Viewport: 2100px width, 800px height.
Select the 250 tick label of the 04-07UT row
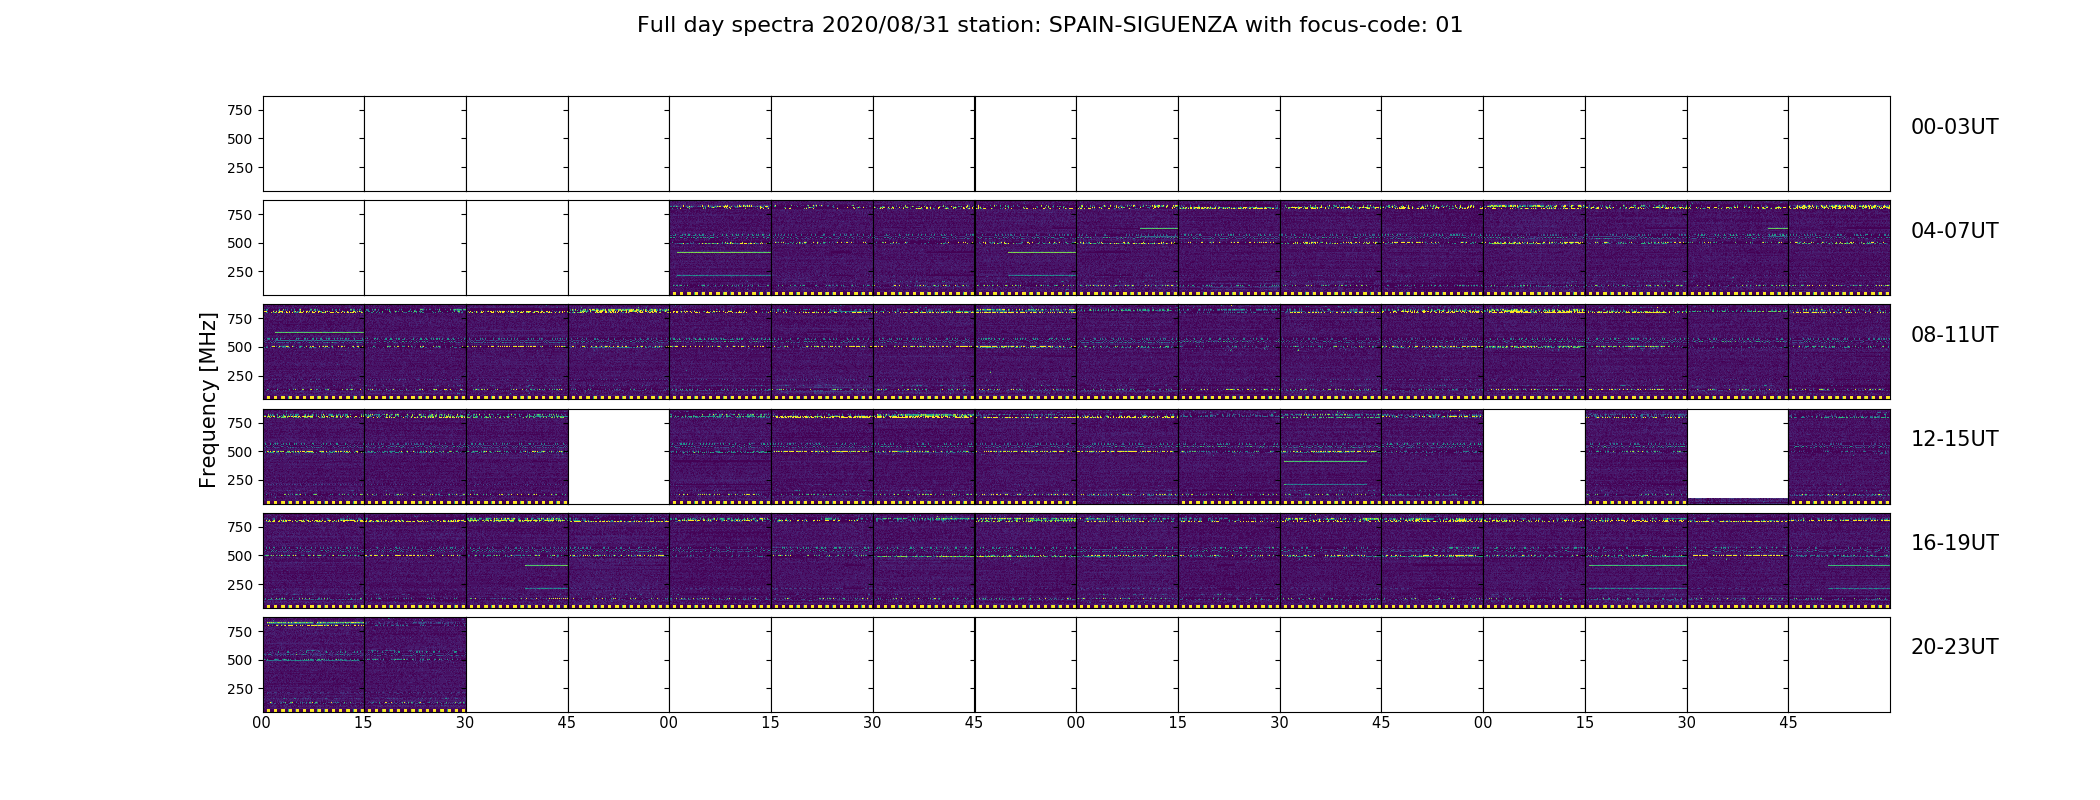pos(240,272)
